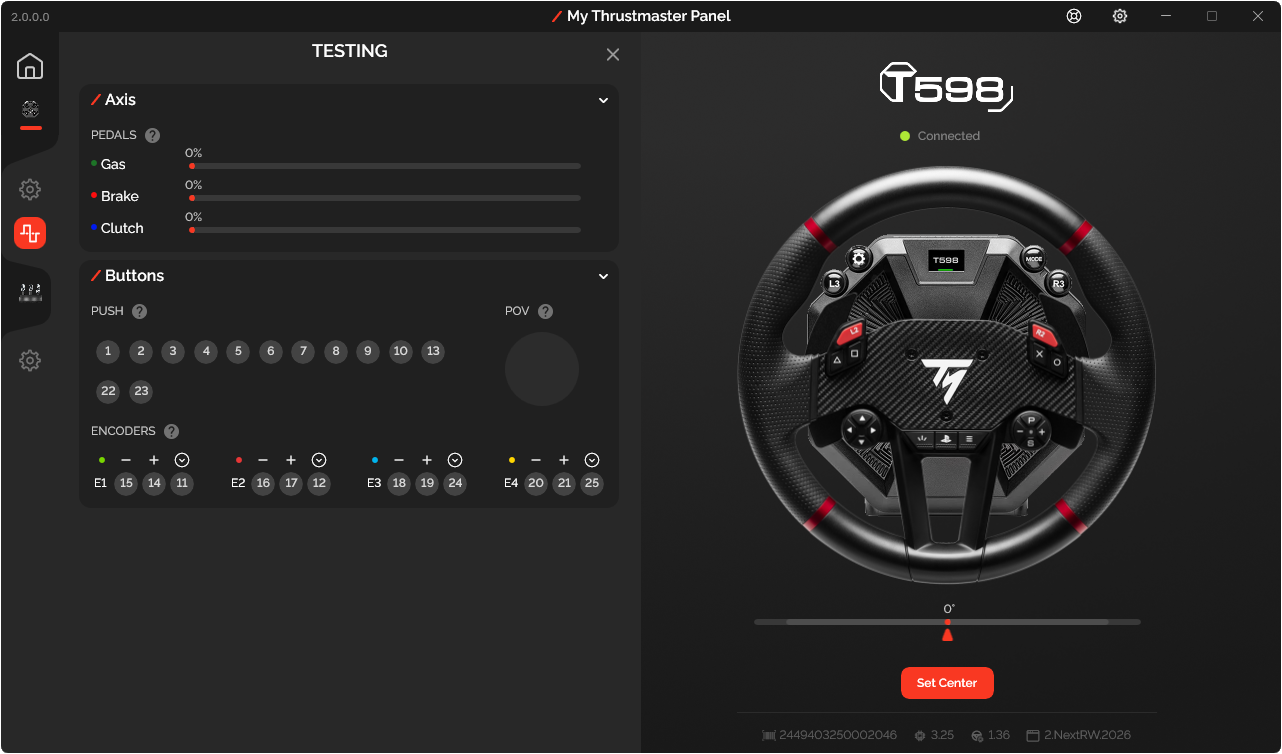Screen dimensions: 1282x754
Task: Click the "2.NextRW.2026" text
Action: tap(1087, 735)
